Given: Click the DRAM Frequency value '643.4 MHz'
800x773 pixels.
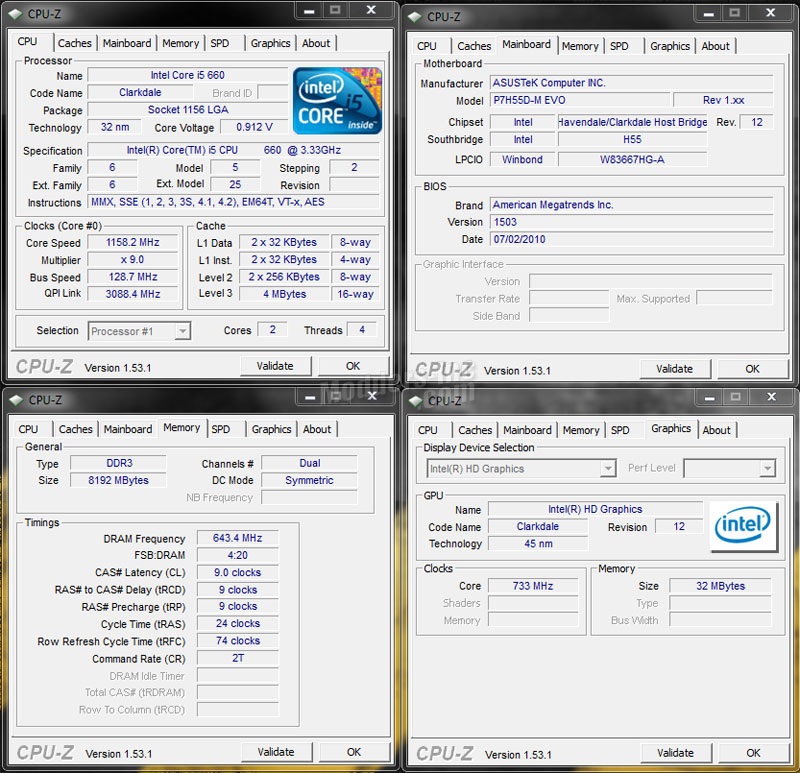Looking at the screenshot, I should 238,538.
